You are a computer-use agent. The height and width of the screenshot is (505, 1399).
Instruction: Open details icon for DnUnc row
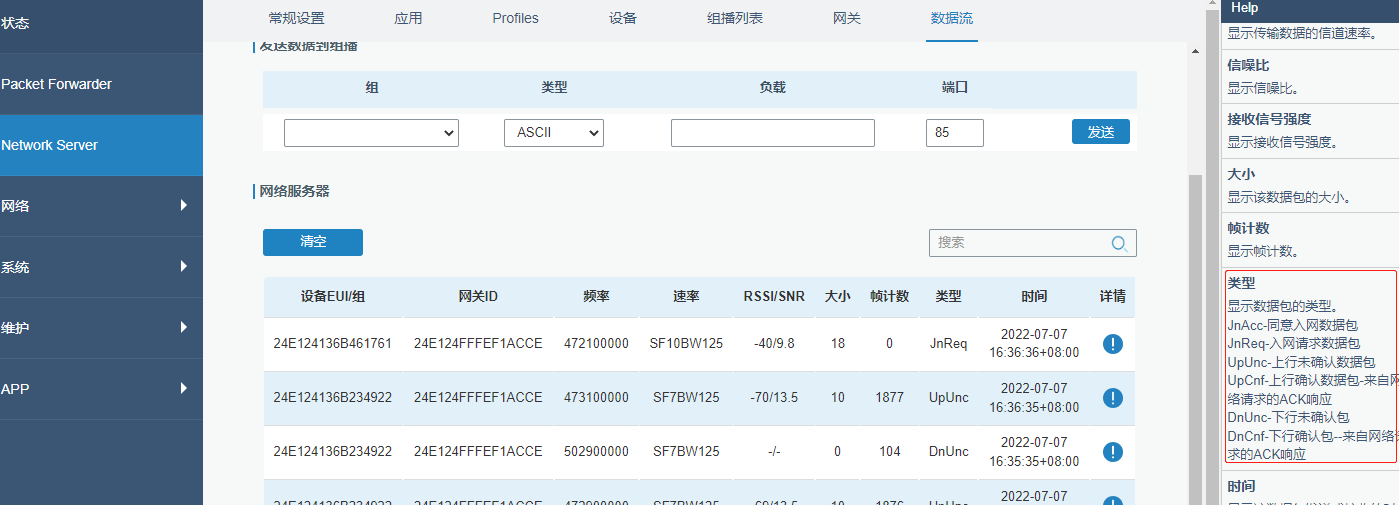[x=1112, y=452]
